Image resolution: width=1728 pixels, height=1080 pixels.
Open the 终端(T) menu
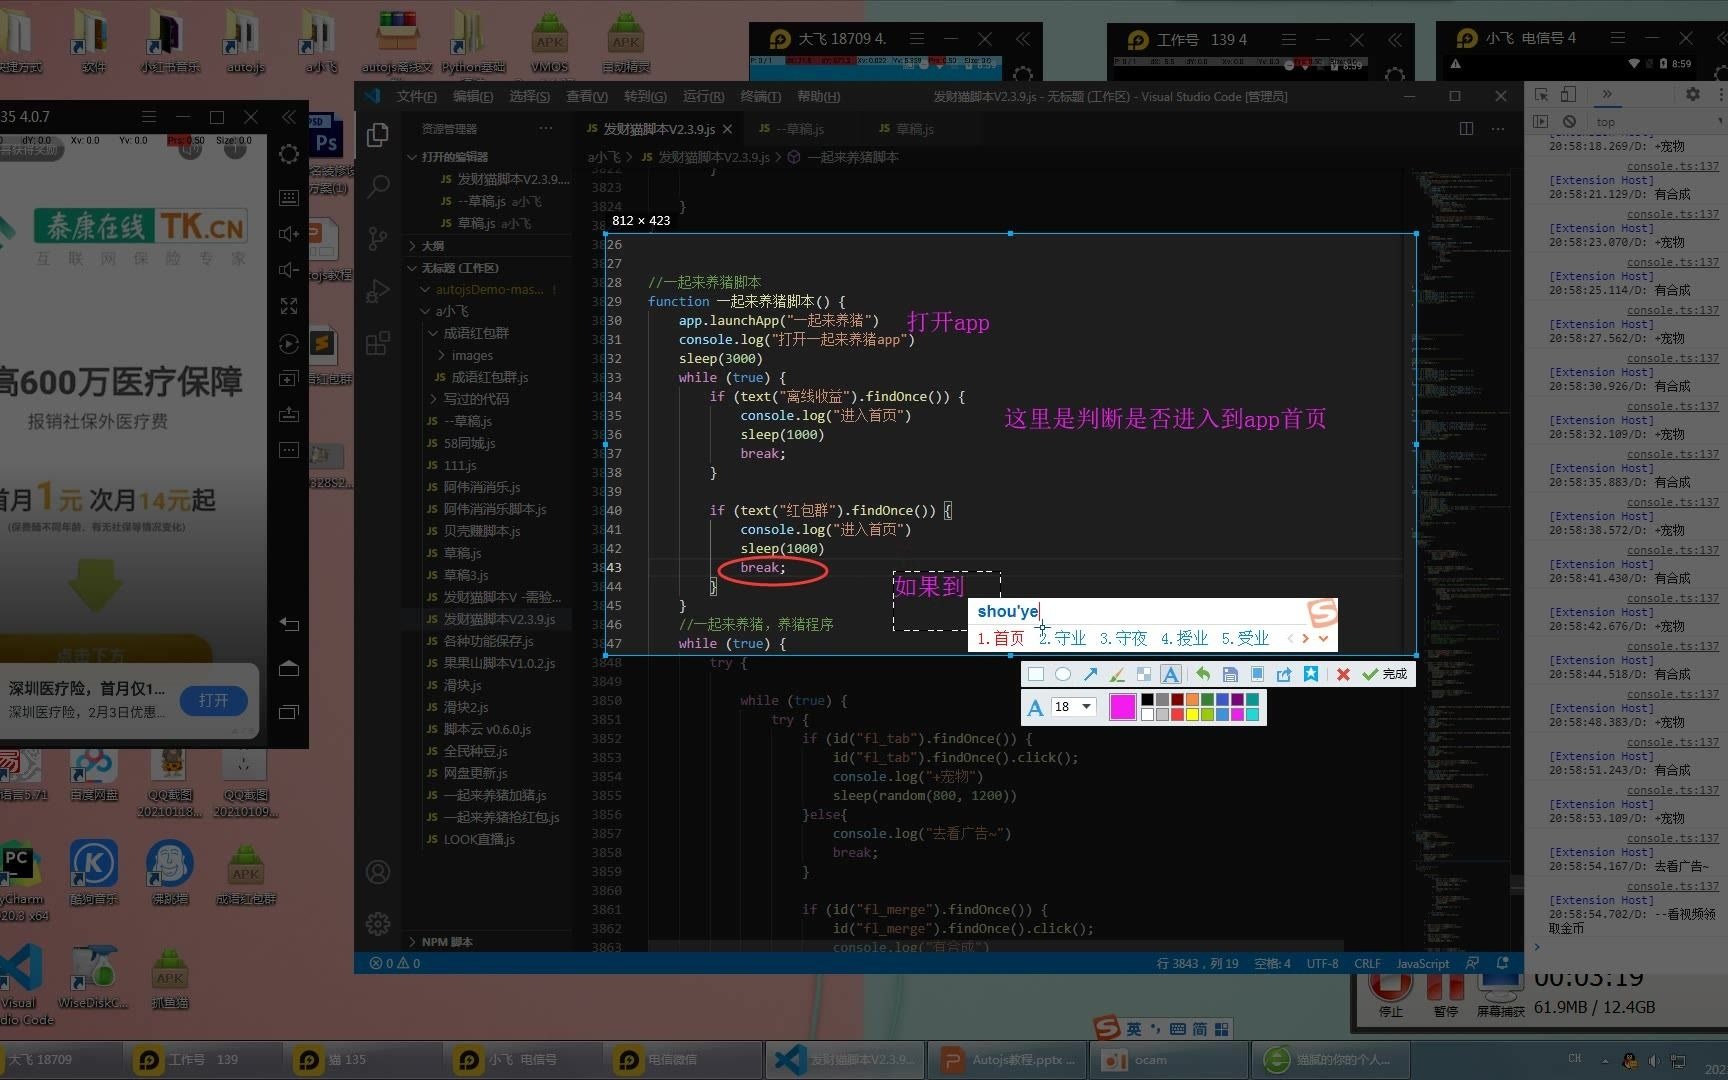(x=760, y=97)
